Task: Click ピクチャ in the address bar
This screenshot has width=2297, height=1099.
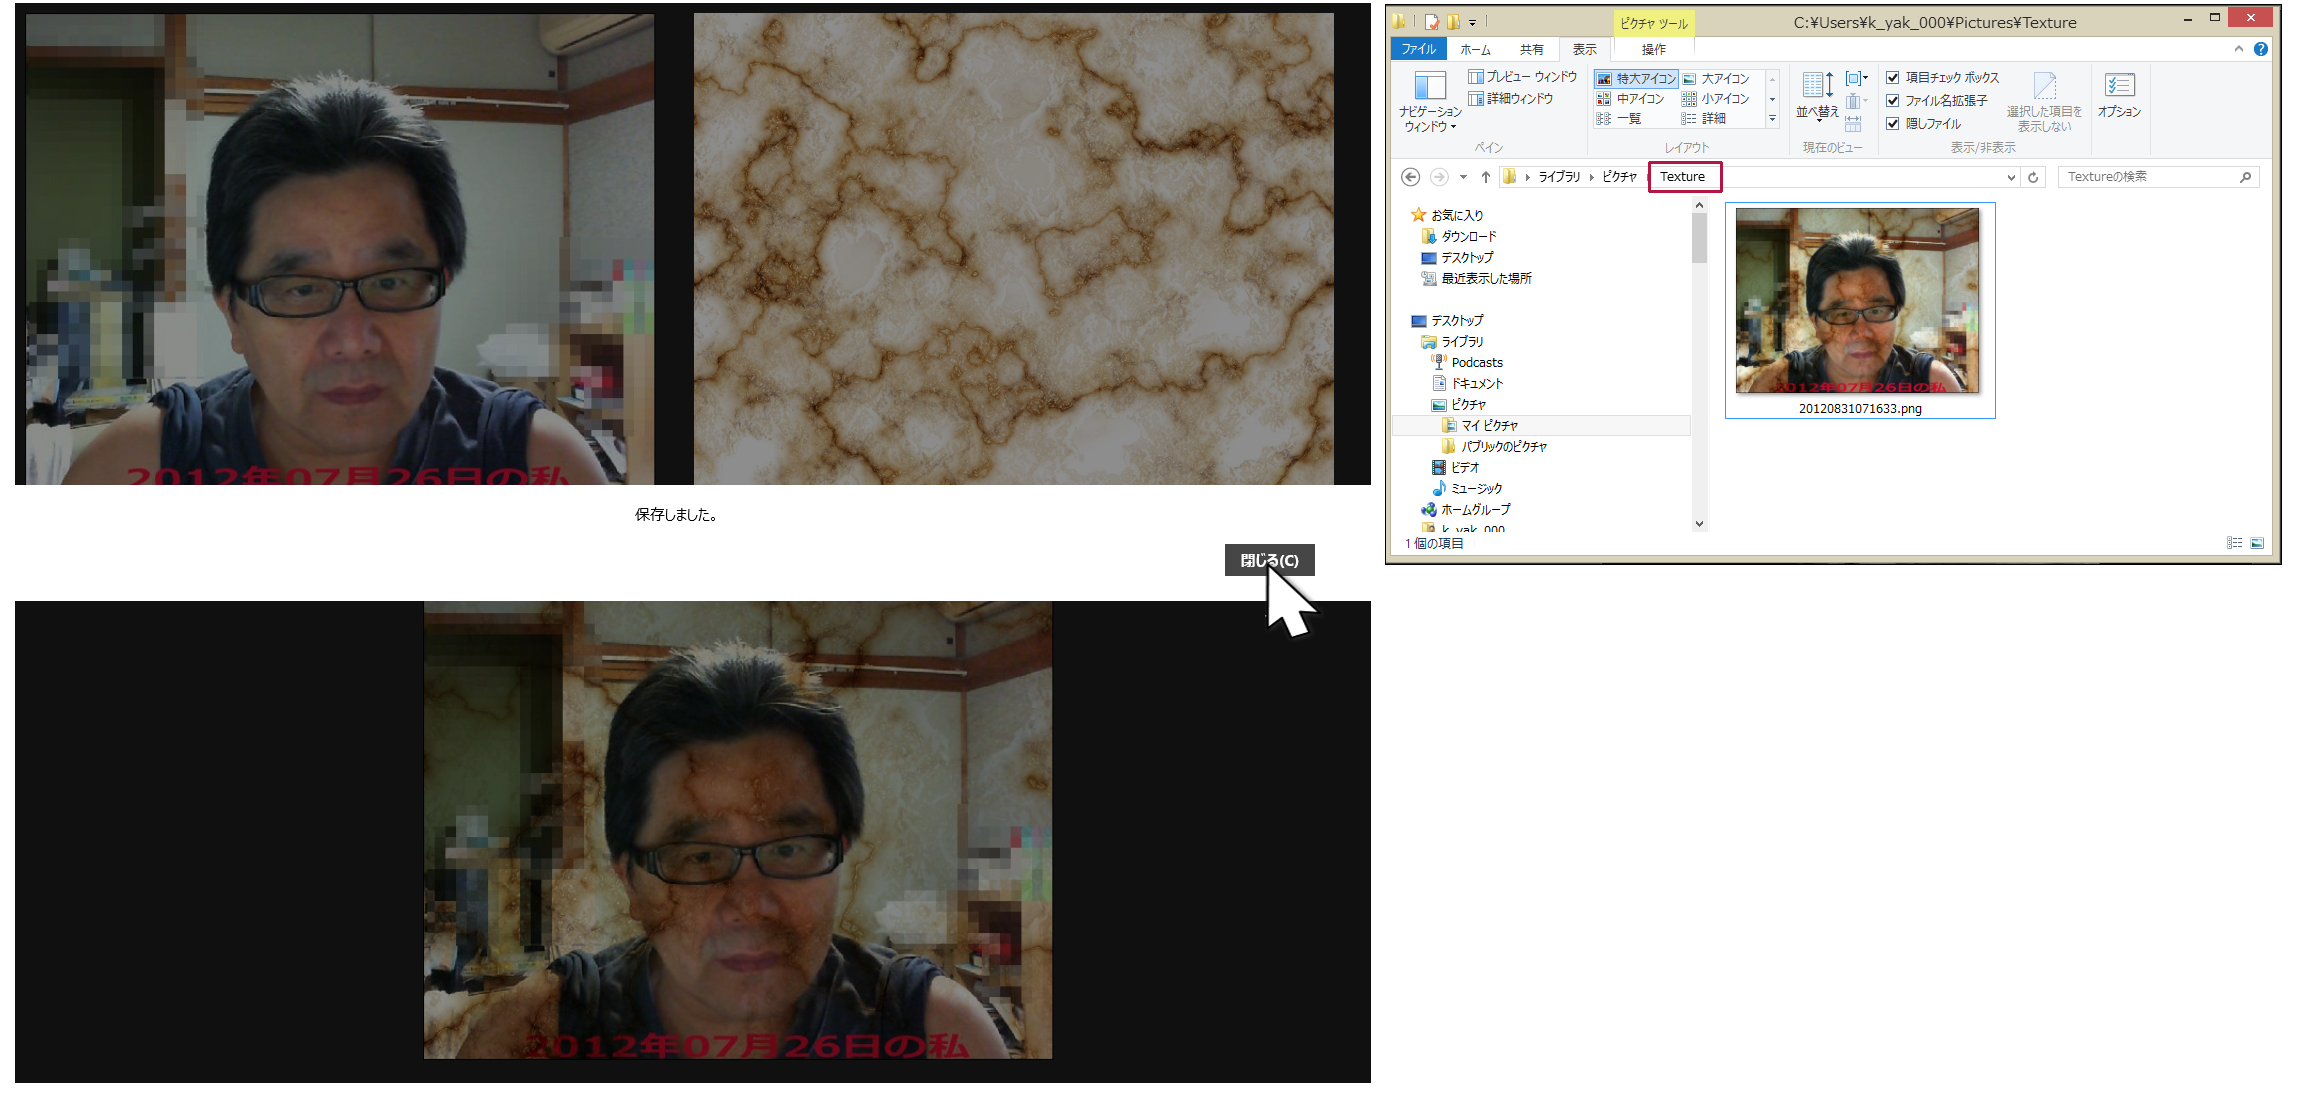Action: coord(1619,177)
